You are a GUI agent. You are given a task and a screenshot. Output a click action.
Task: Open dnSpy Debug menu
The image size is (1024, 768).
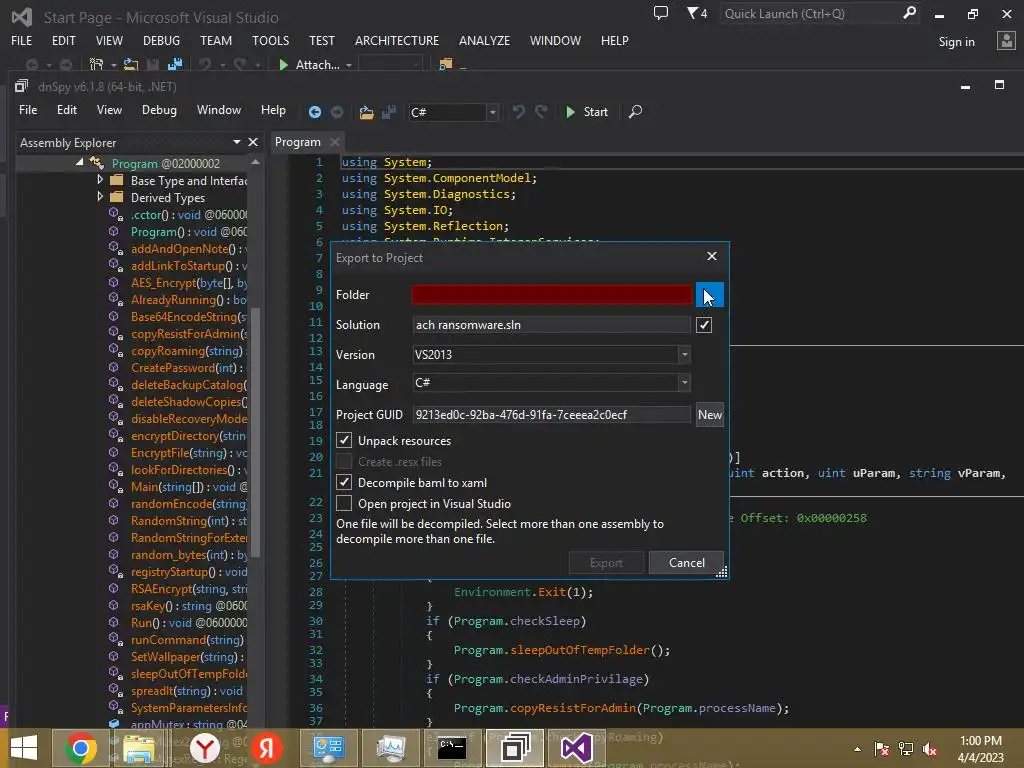[x=159, y=110]
